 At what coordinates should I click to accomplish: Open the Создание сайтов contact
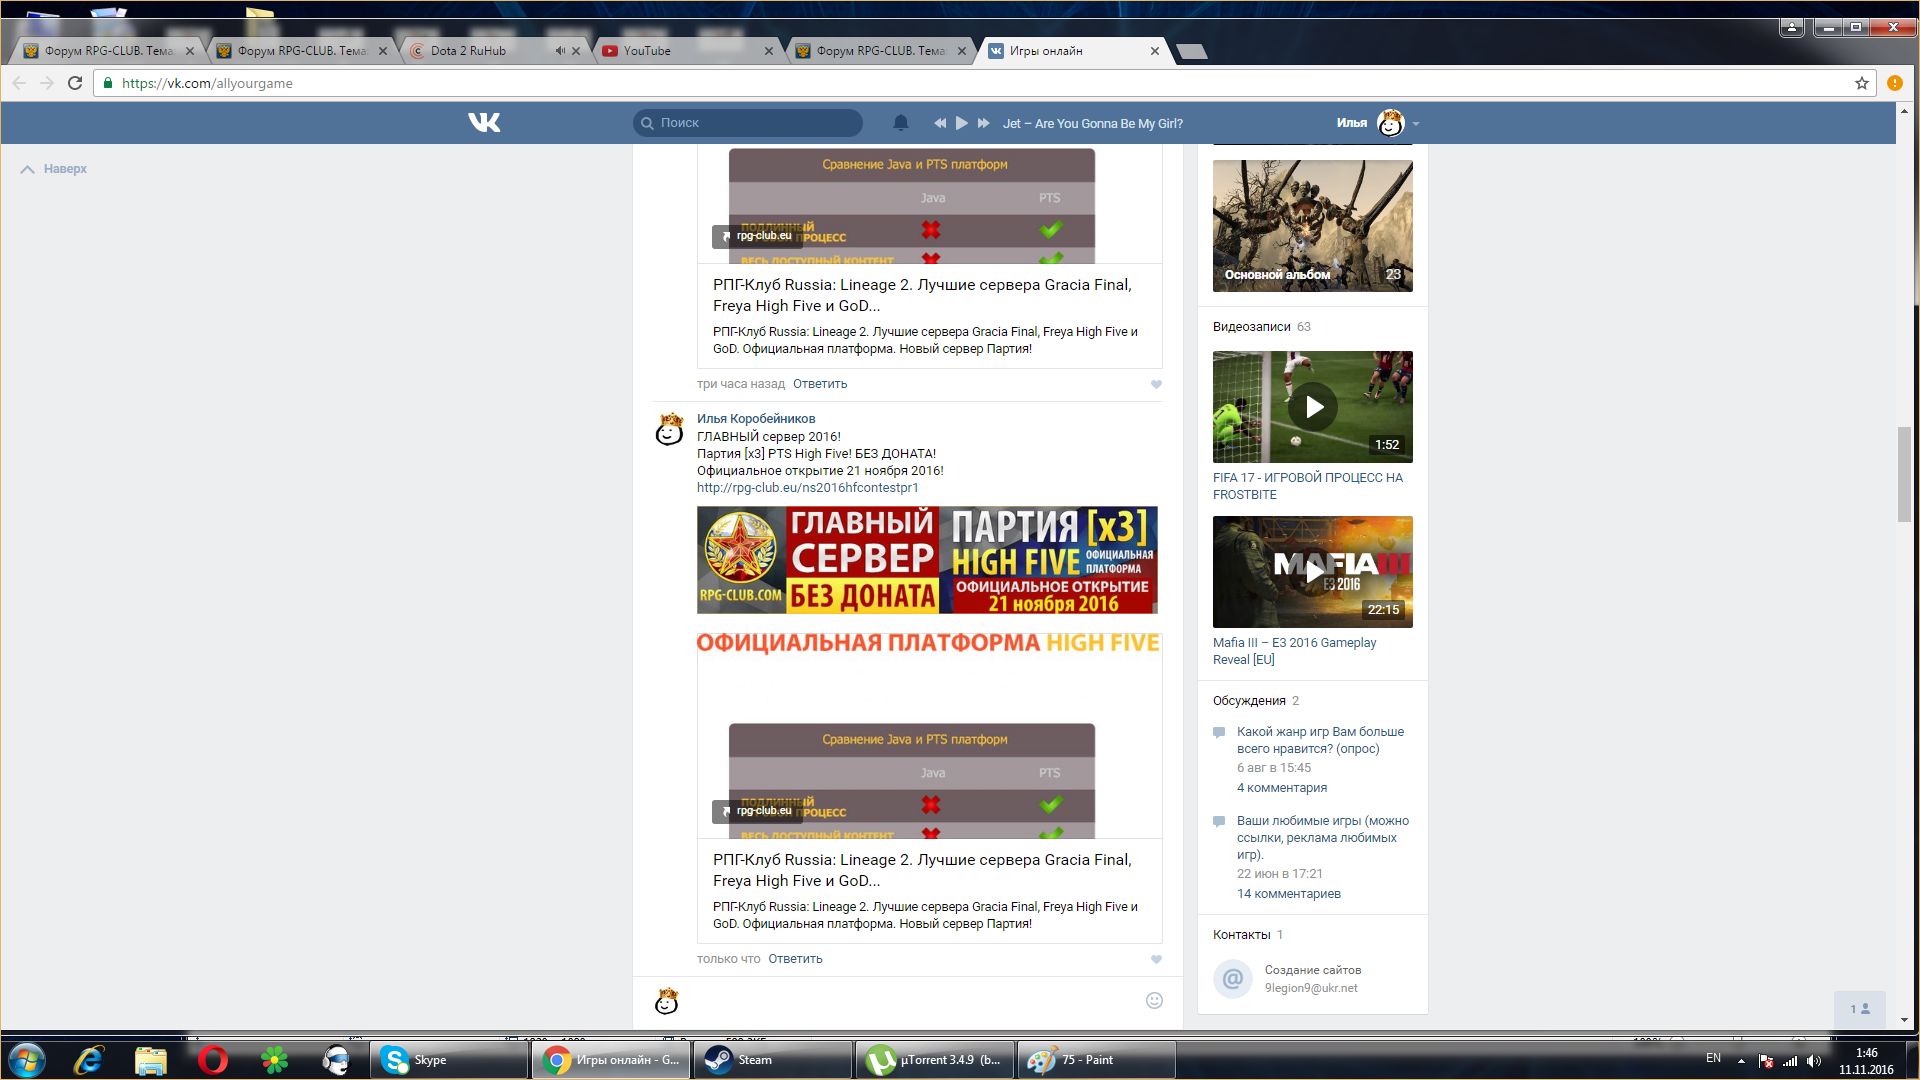(1313, 970)
